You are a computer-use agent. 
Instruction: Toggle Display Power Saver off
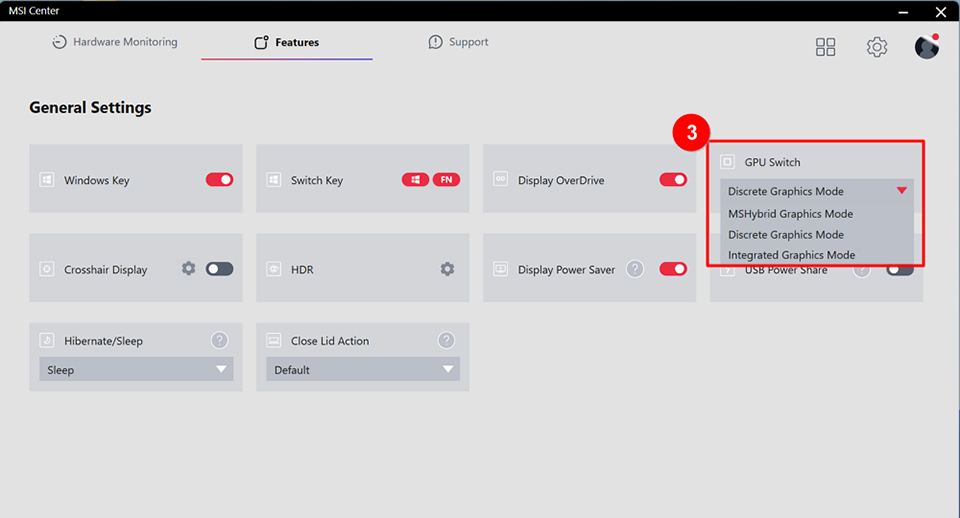click(673, 269)
